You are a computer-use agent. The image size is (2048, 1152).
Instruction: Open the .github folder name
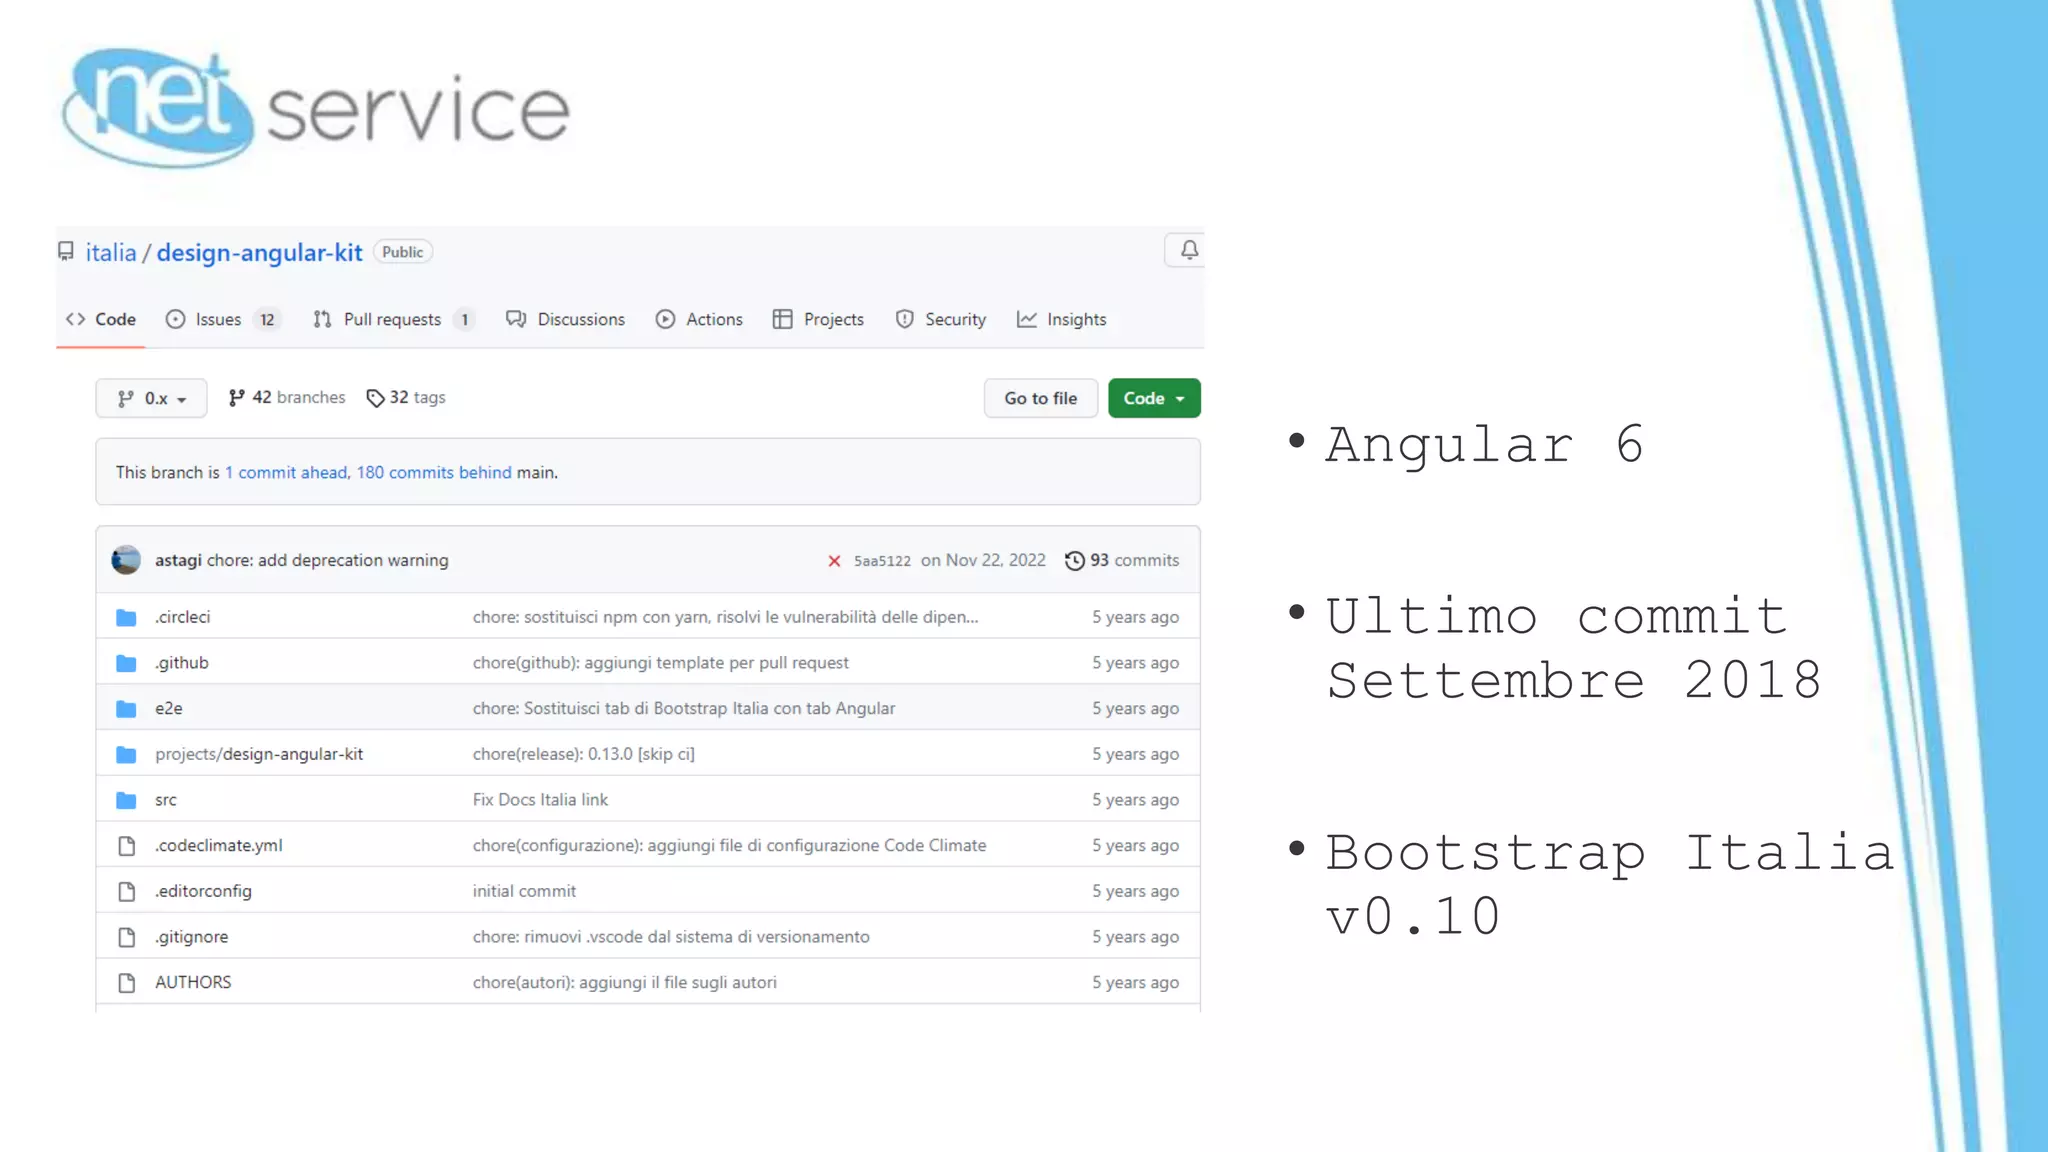[181, 663]
